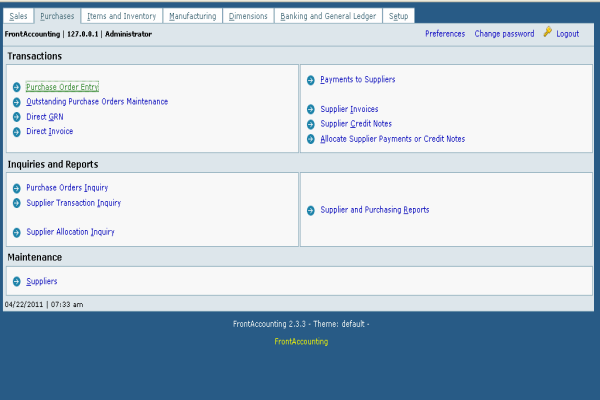Click arrow icon beside Direct Invoice
The height and width of the screenshot is (400, 600).
[x=16, y=132]
